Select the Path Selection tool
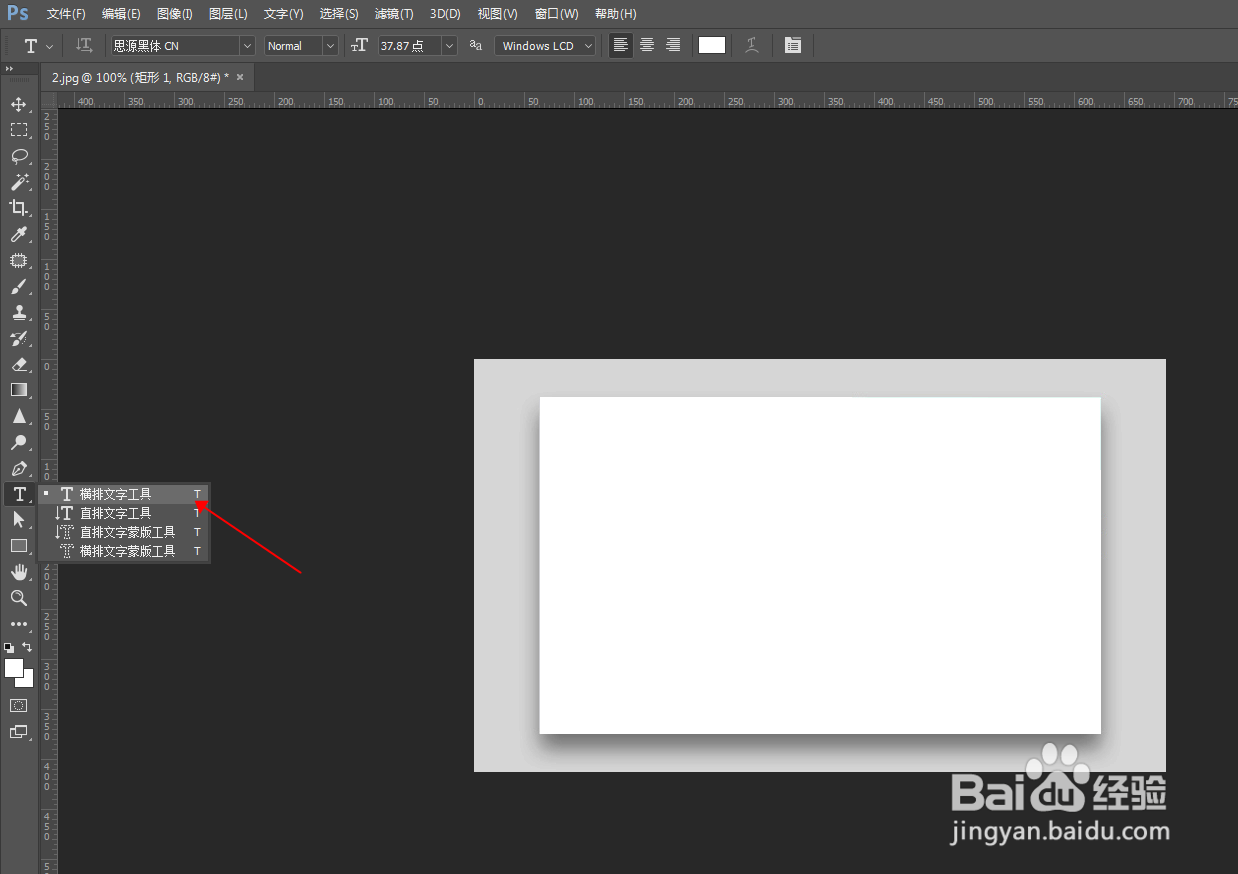This screenshot has height=874, width=1238. (19, 520)
